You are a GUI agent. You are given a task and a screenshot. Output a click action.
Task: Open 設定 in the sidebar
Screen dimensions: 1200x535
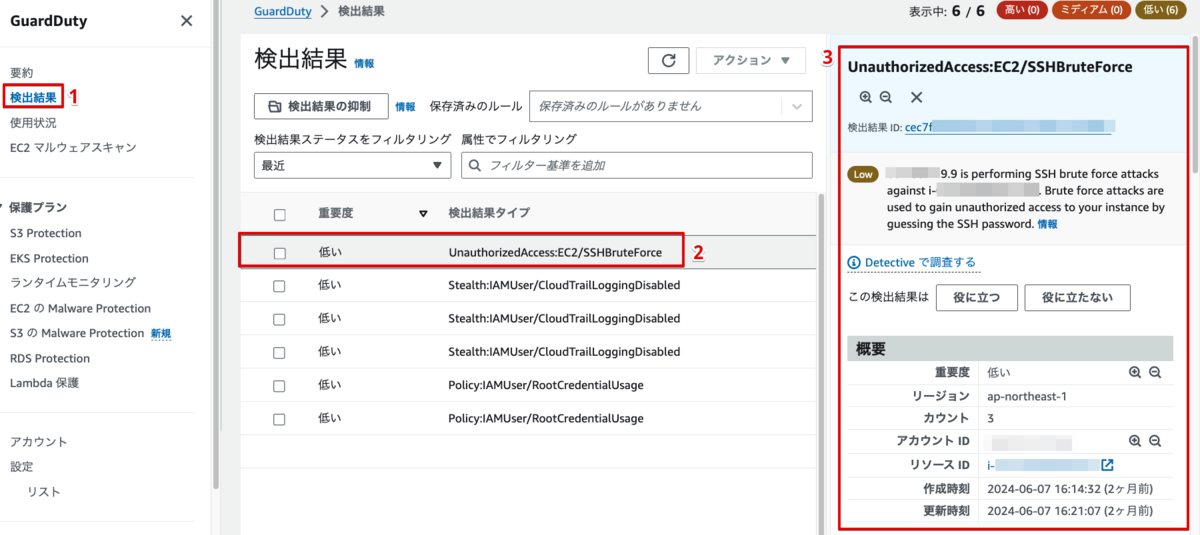pyautogui.click(x=22, y=467)
